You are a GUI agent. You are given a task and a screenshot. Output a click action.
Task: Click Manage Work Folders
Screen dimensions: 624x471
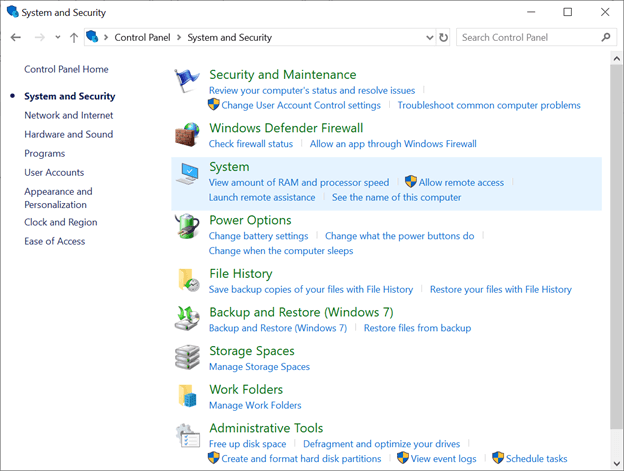(255, 405)
